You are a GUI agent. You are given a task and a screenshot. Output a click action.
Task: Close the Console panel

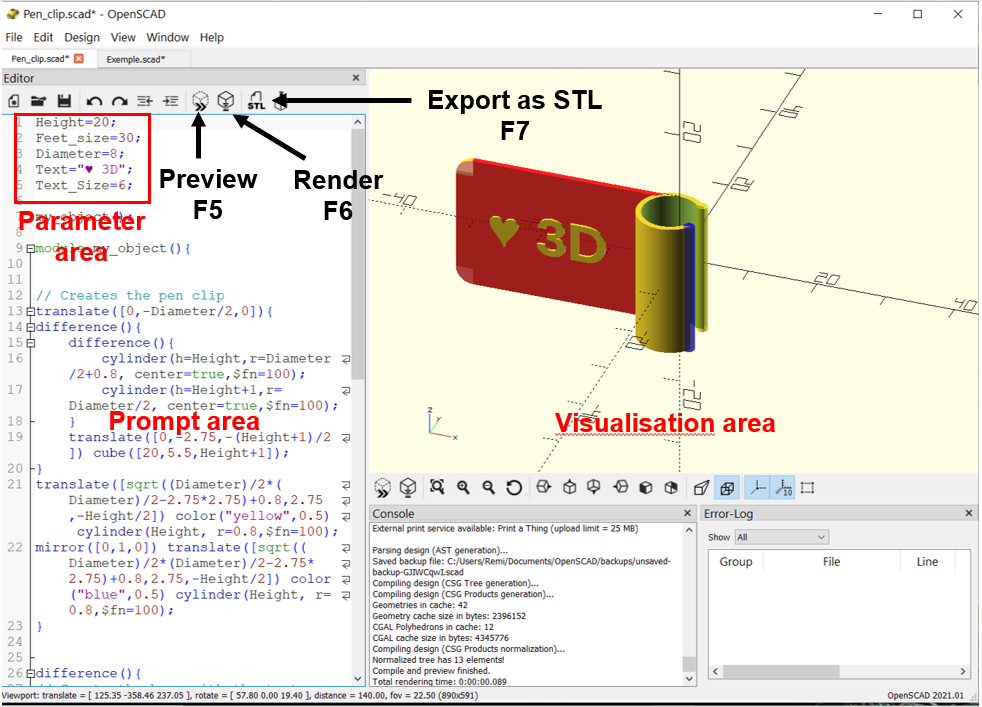(687, 513)
